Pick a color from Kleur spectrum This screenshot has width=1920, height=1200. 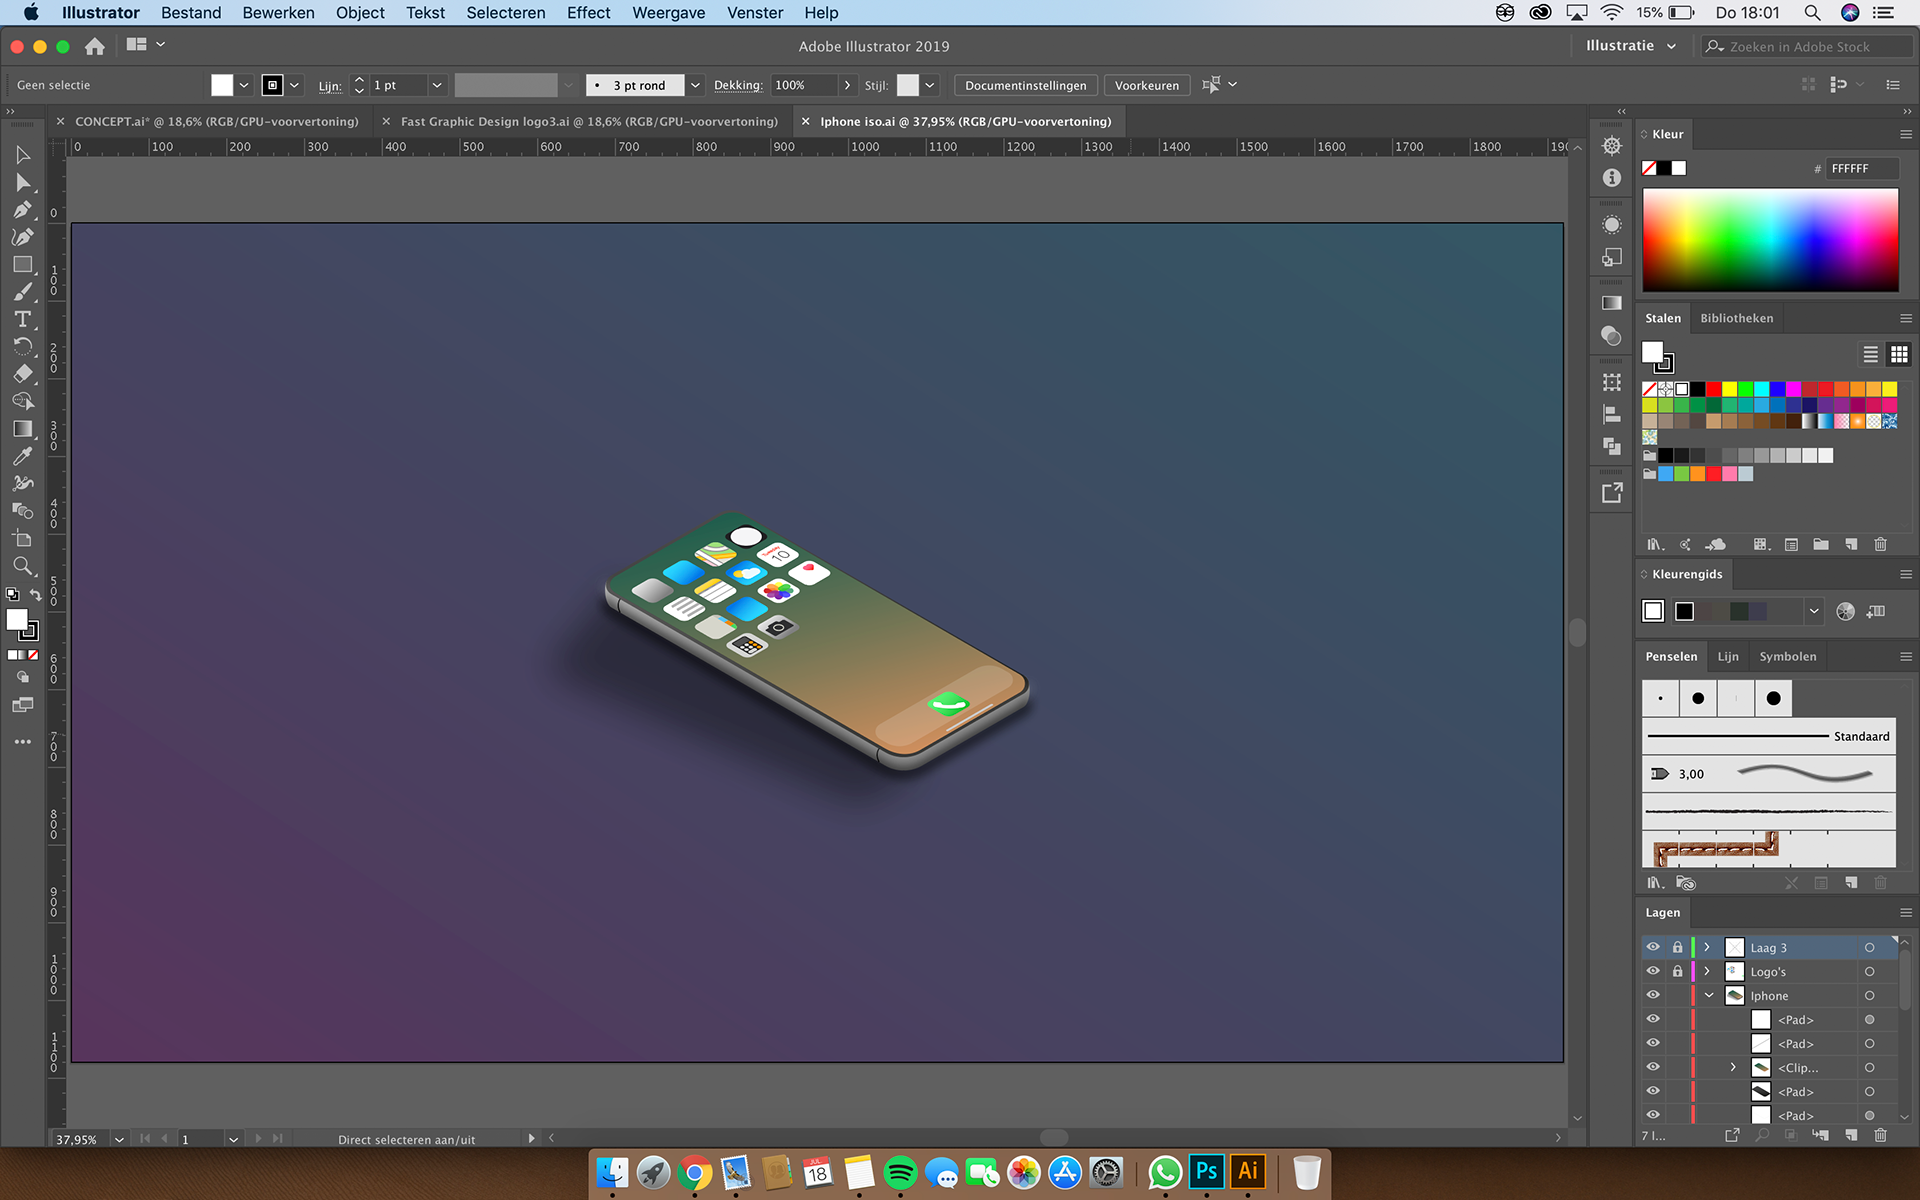click(1769, 240)
